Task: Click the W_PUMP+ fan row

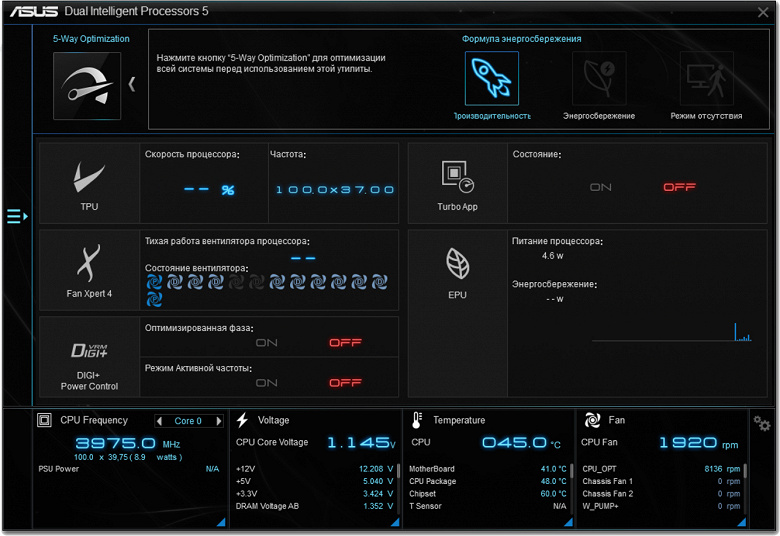Action: click(661, 506)
